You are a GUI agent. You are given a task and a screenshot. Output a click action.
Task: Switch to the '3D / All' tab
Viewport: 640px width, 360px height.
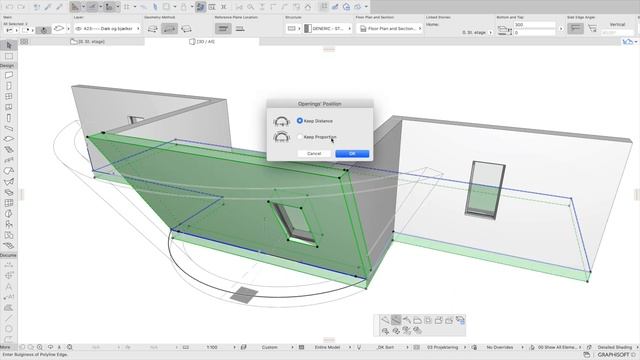point(202,42)
